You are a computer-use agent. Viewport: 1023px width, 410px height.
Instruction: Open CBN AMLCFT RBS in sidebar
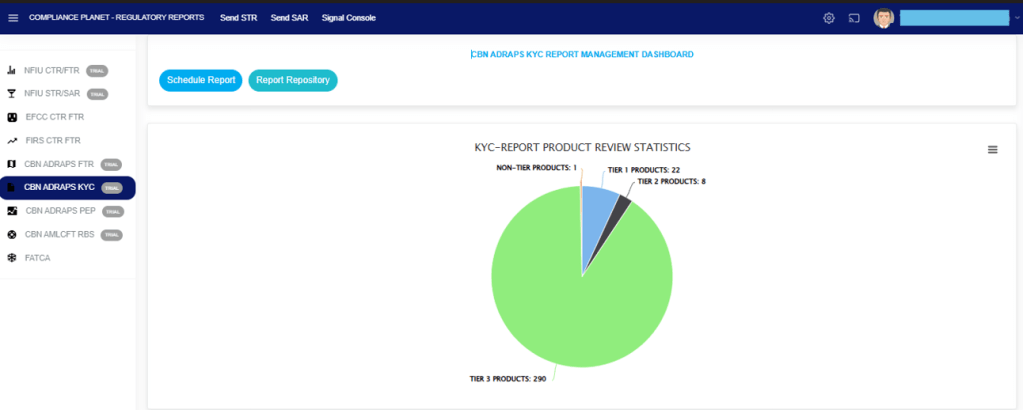(x=58, y=234)
